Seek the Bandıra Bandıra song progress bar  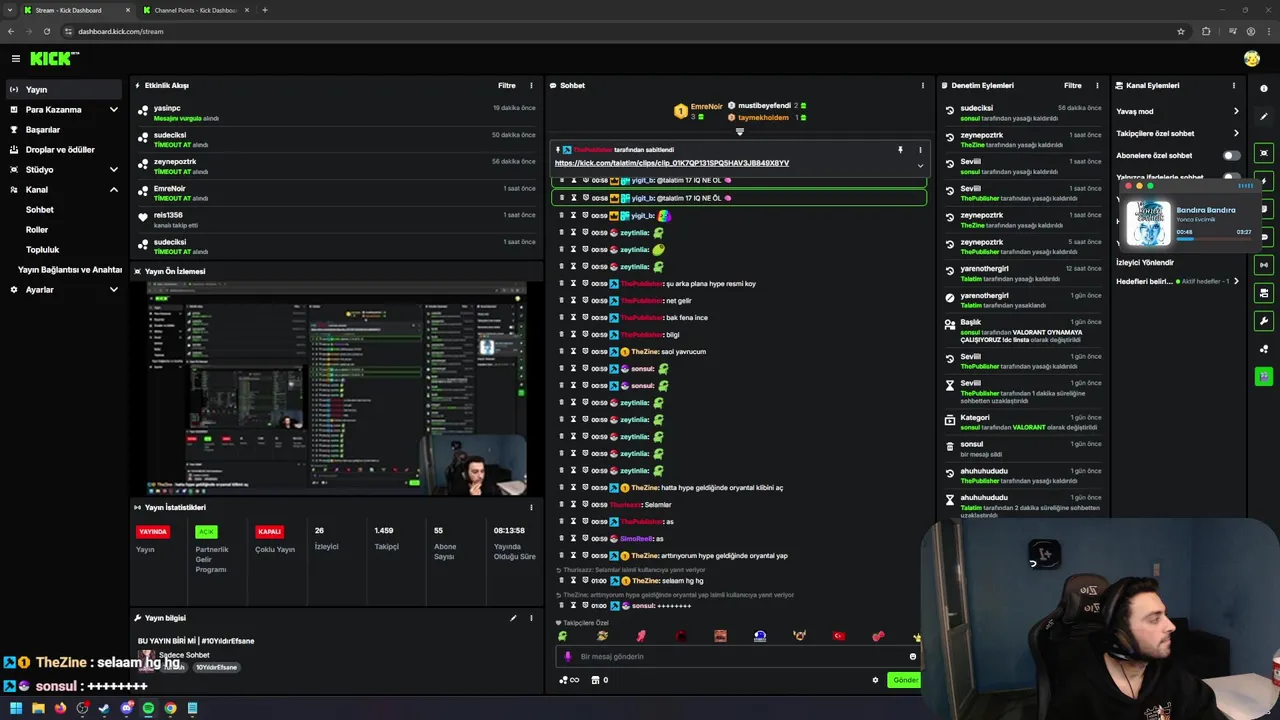[x=1214, y=239]
